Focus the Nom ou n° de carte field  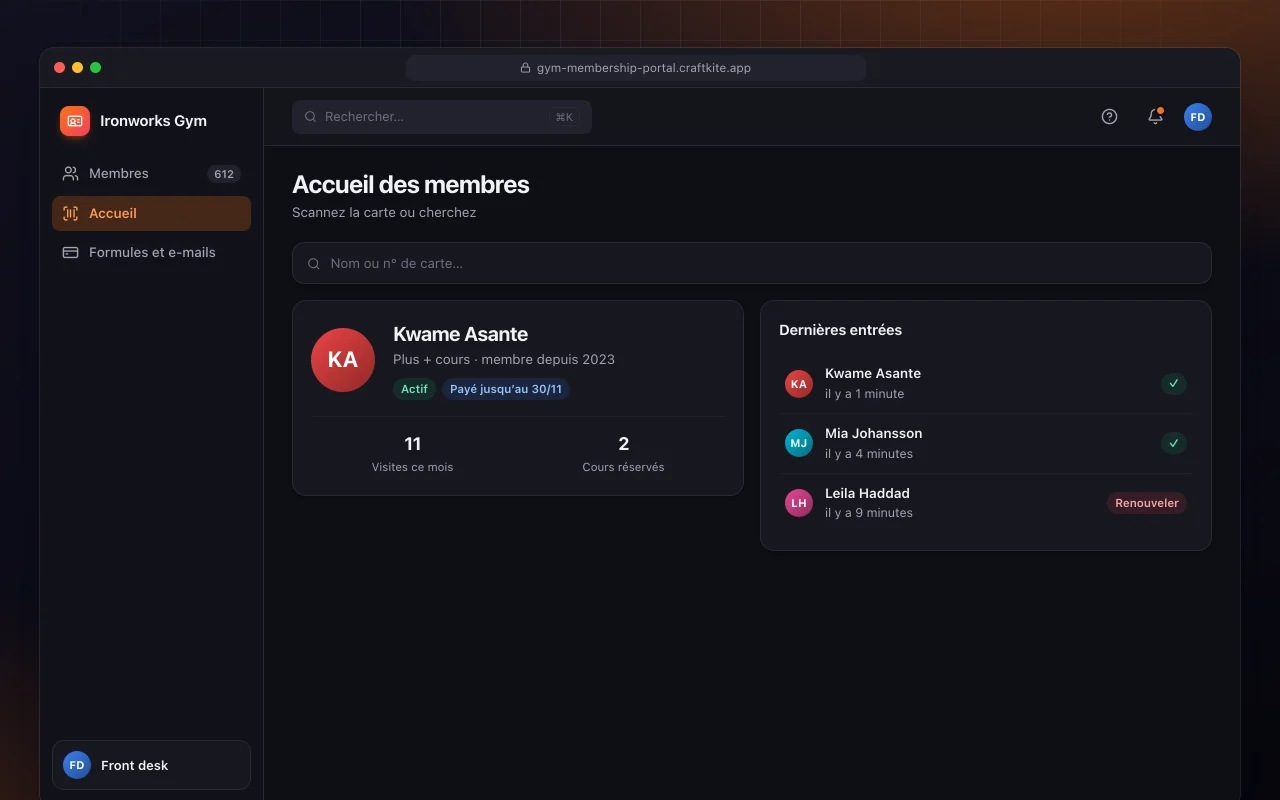tap(752, 263)
